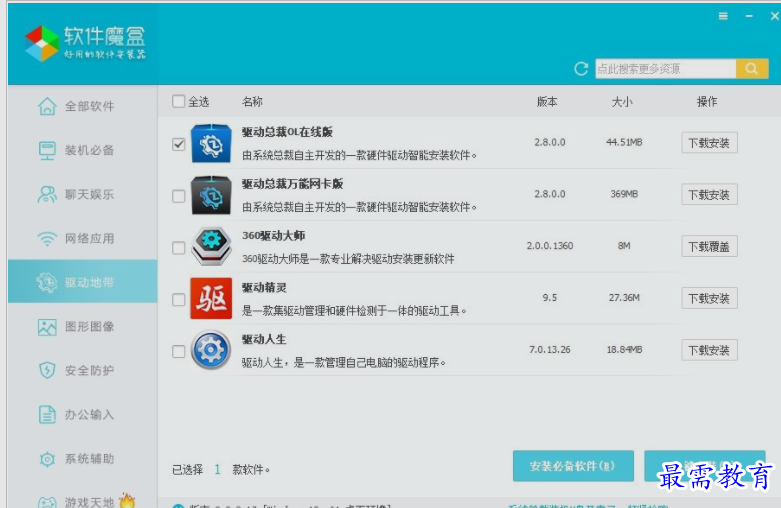
Task: Click 下载安装 for 驱动总裁万能网卡版
Action: (709, 195)
